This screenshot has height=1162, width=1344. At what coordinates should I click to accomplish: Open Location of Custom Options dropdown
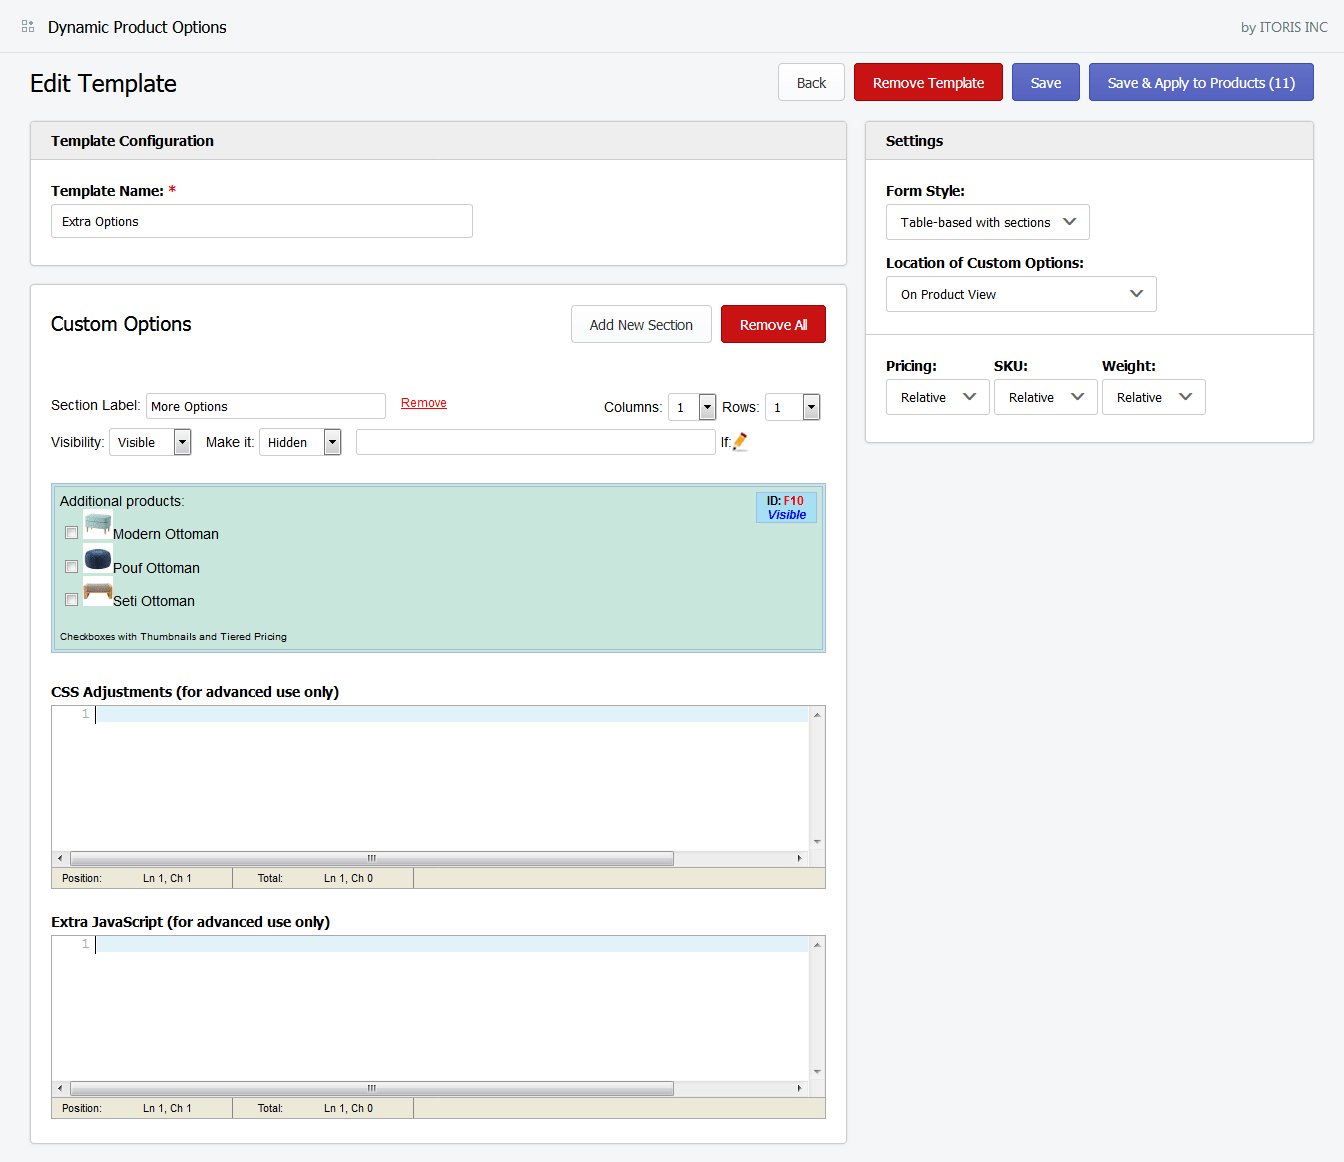tap(1021, 294)
